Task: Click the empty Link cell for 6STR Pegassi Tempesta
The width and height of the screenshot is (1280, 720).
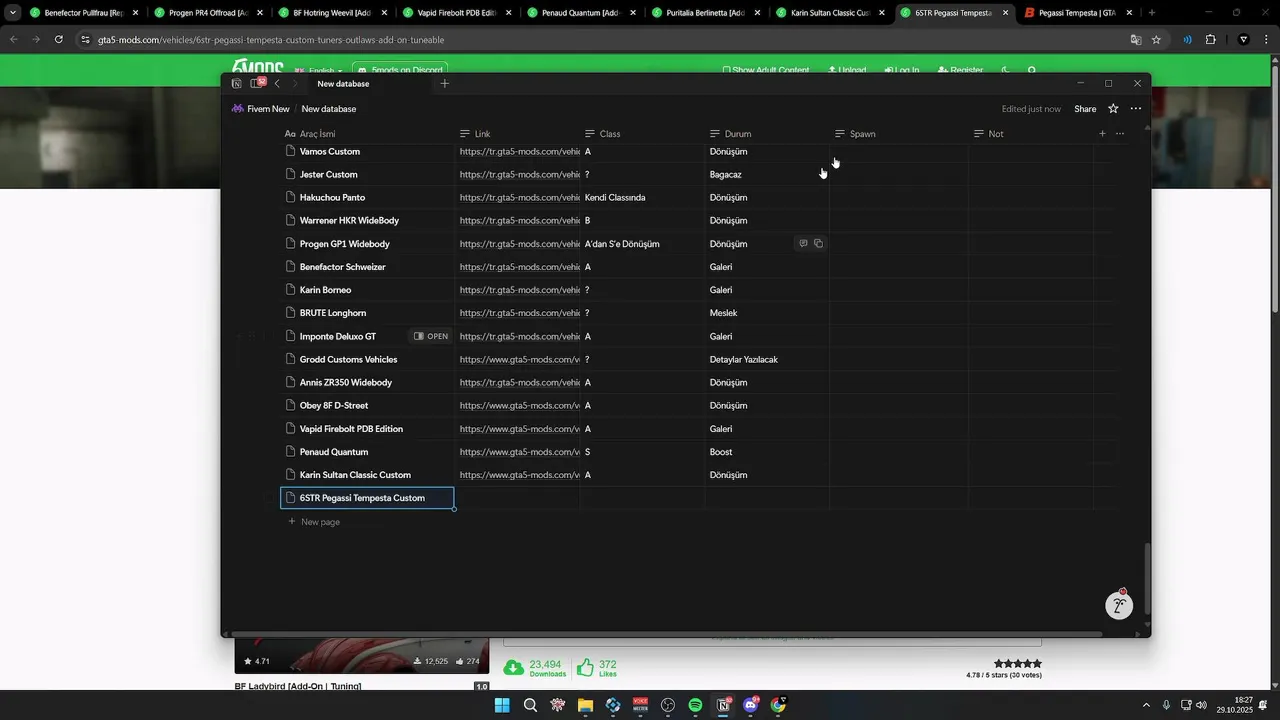Action: [x=518, y=498]
